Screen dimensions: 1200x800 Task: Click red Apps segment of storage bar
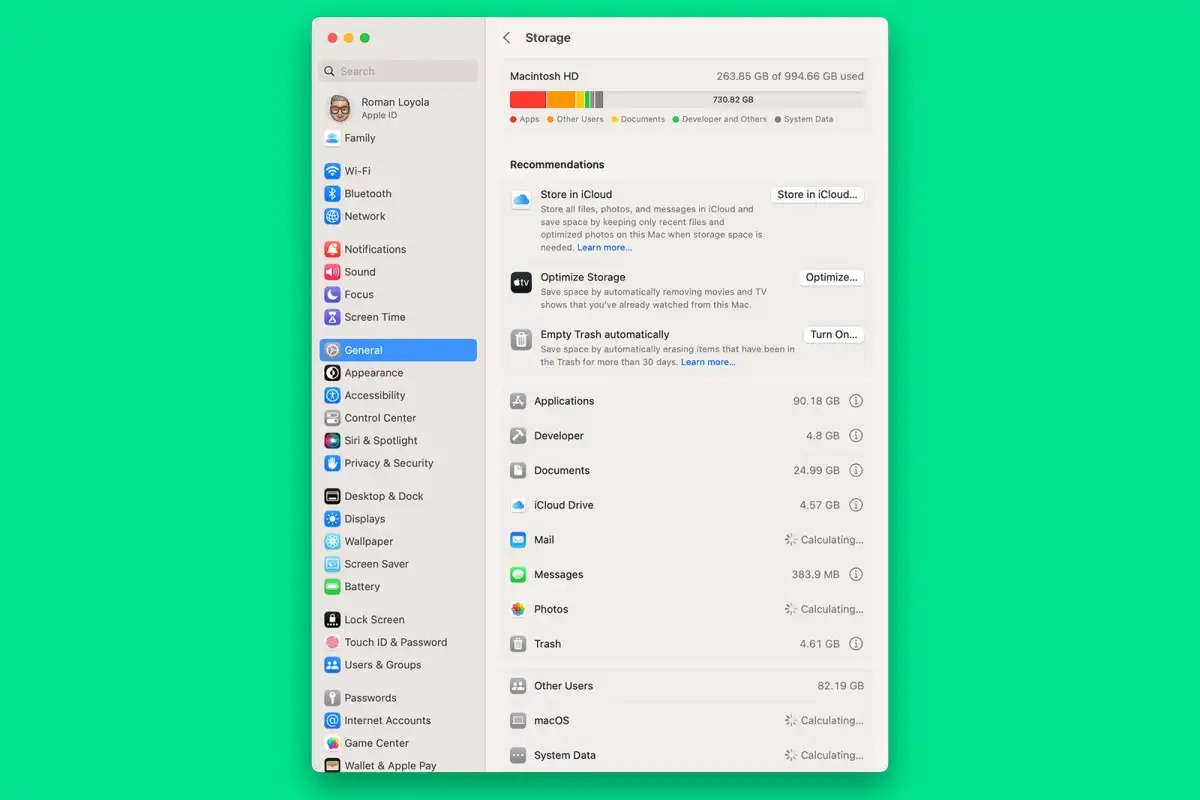pyautogui.click(x=528, y=100)
